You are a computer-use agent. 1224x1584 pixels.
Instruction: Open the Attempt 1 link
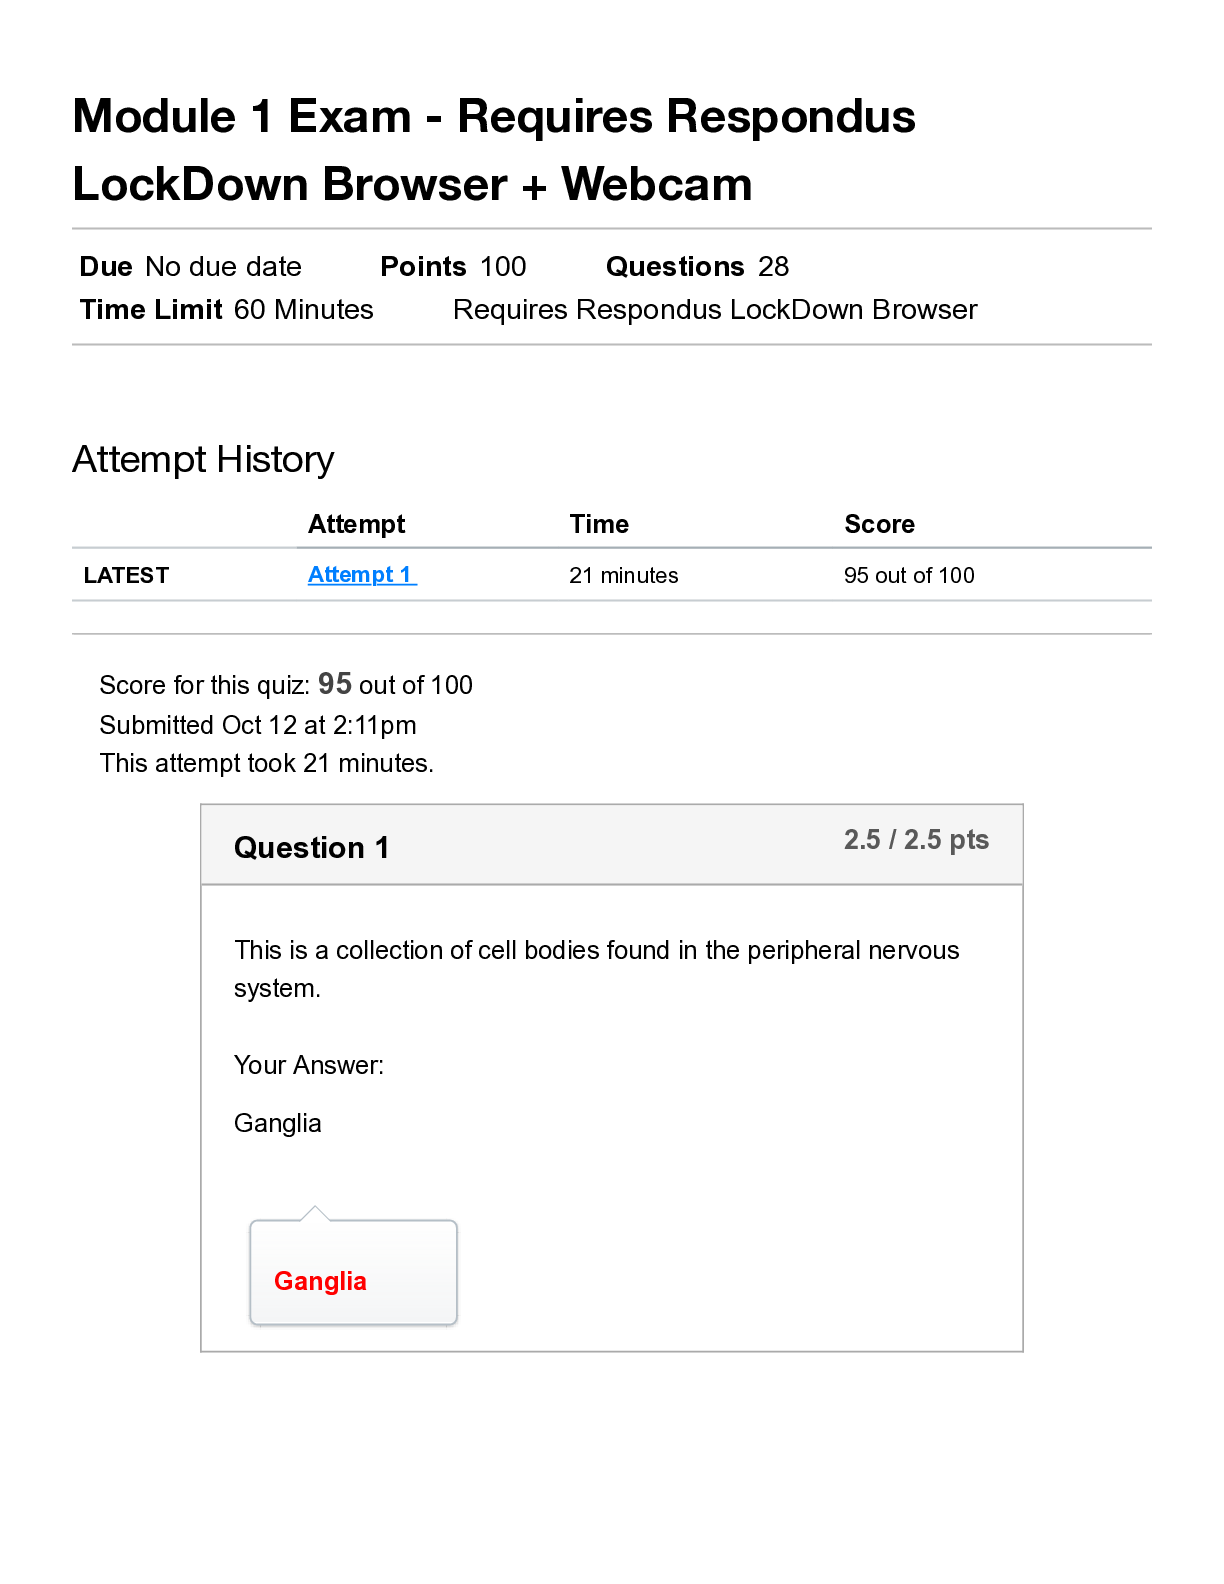361,575
